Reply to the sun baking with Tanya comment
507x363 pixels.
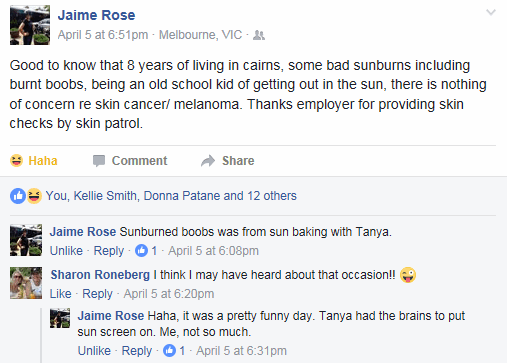(x=109, y=251)
